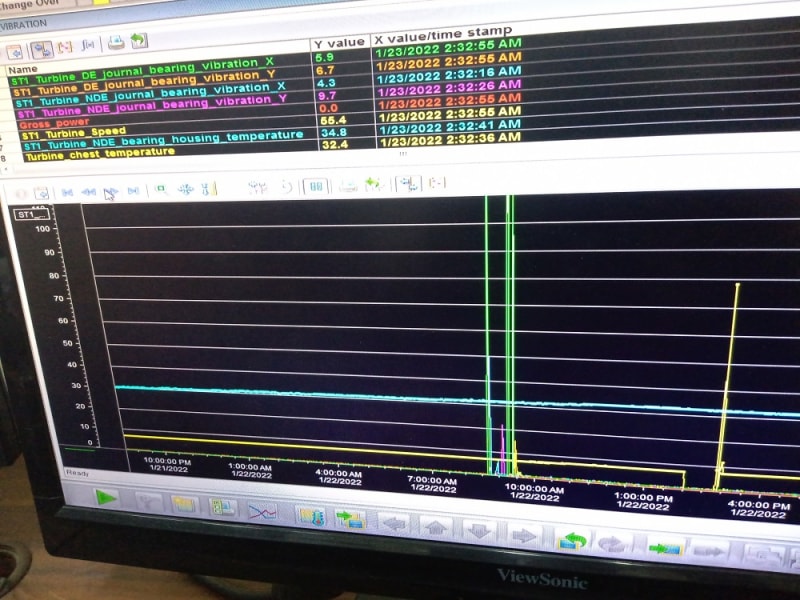This screenshot has width=800, height=600.
Task: Click the small window icon beside the grayed circle
Action: tap(41, 193)
